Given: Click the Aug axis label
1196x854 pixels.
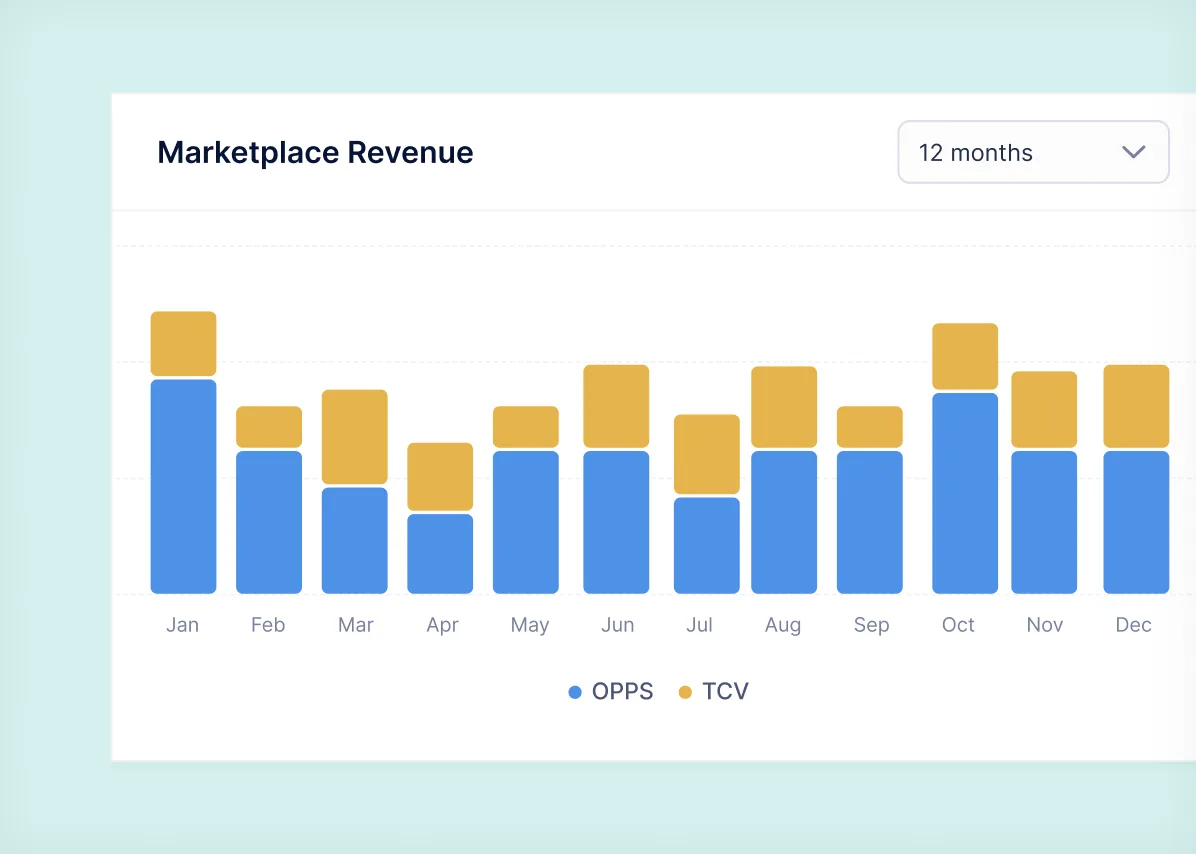Looking at the screenshot, I should (783, 626).
